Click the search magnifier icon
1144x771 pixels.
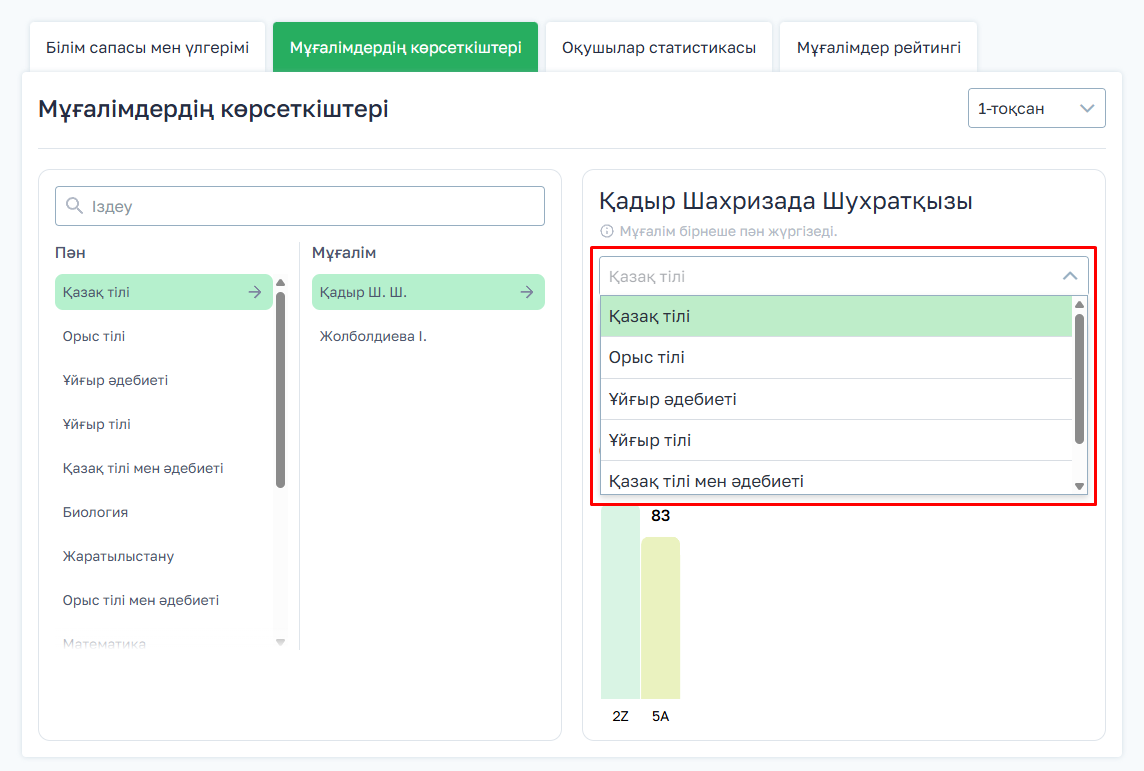click(74, 206)
